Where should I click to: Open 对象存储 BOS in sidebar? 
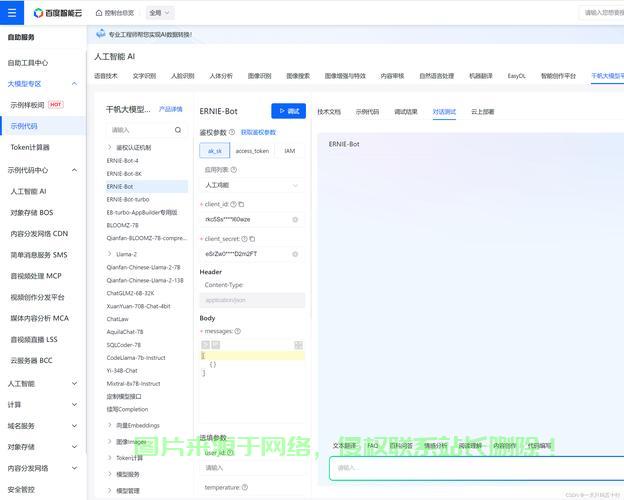(32, 213)
